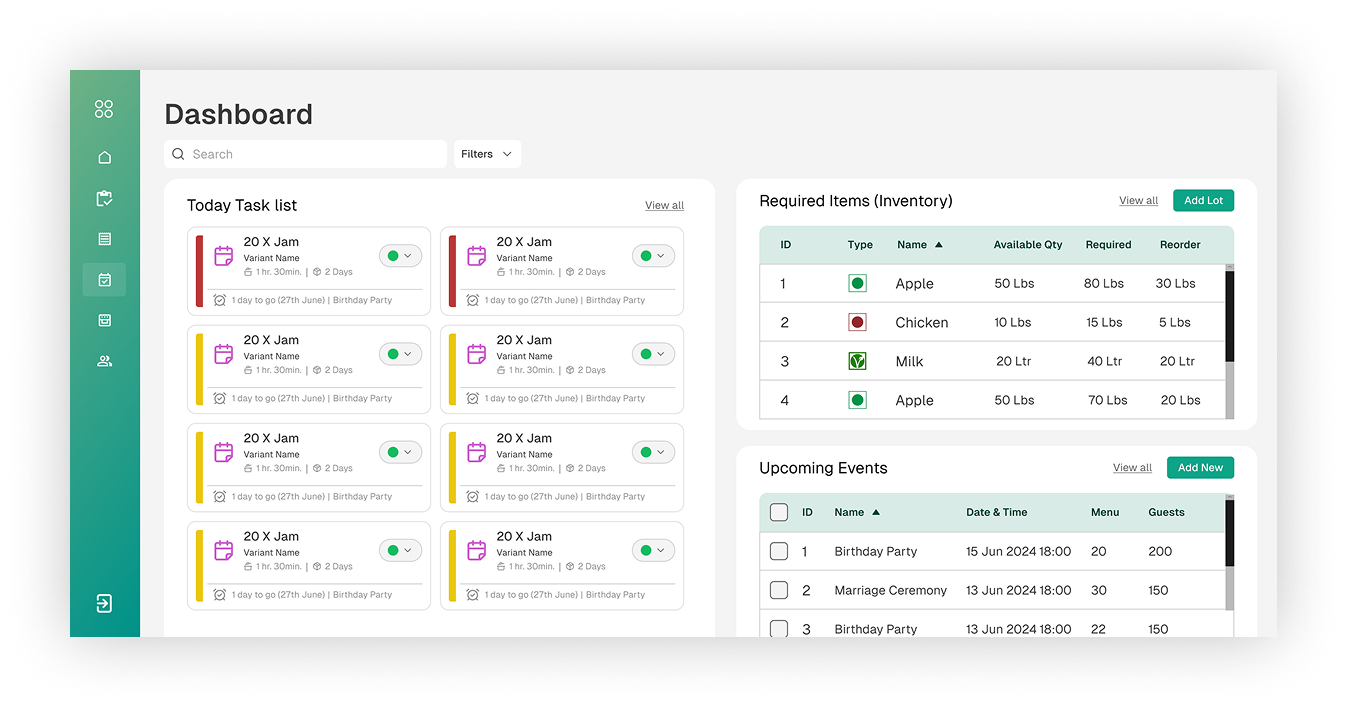The image size is (1347, 707).
Task: Click the Add Lot button
Action: (1203, 200)
